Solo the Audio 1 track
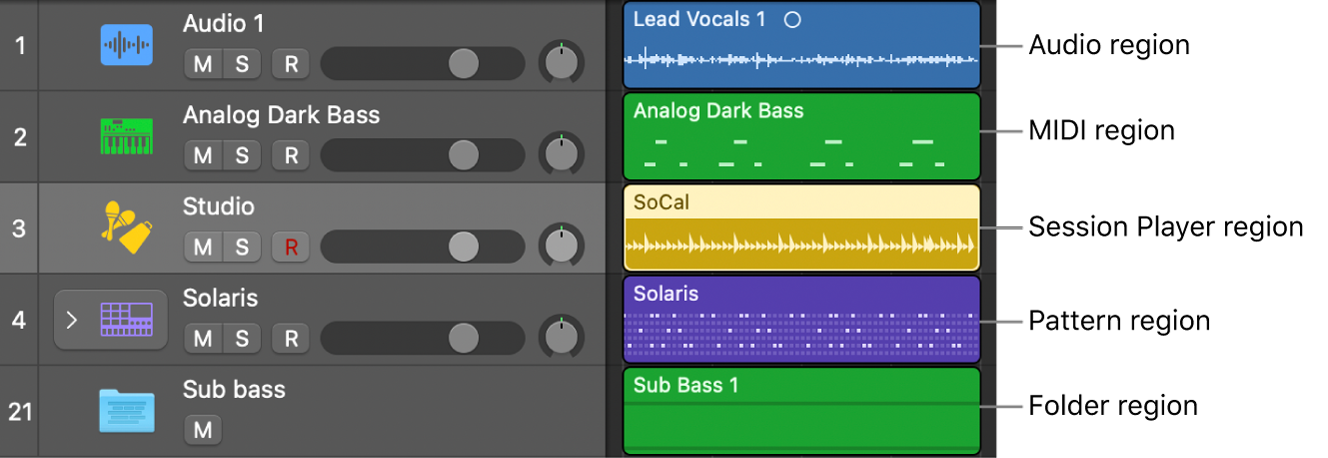The height and width of the screenshot is (458, 1328). (x=242, y=65)
